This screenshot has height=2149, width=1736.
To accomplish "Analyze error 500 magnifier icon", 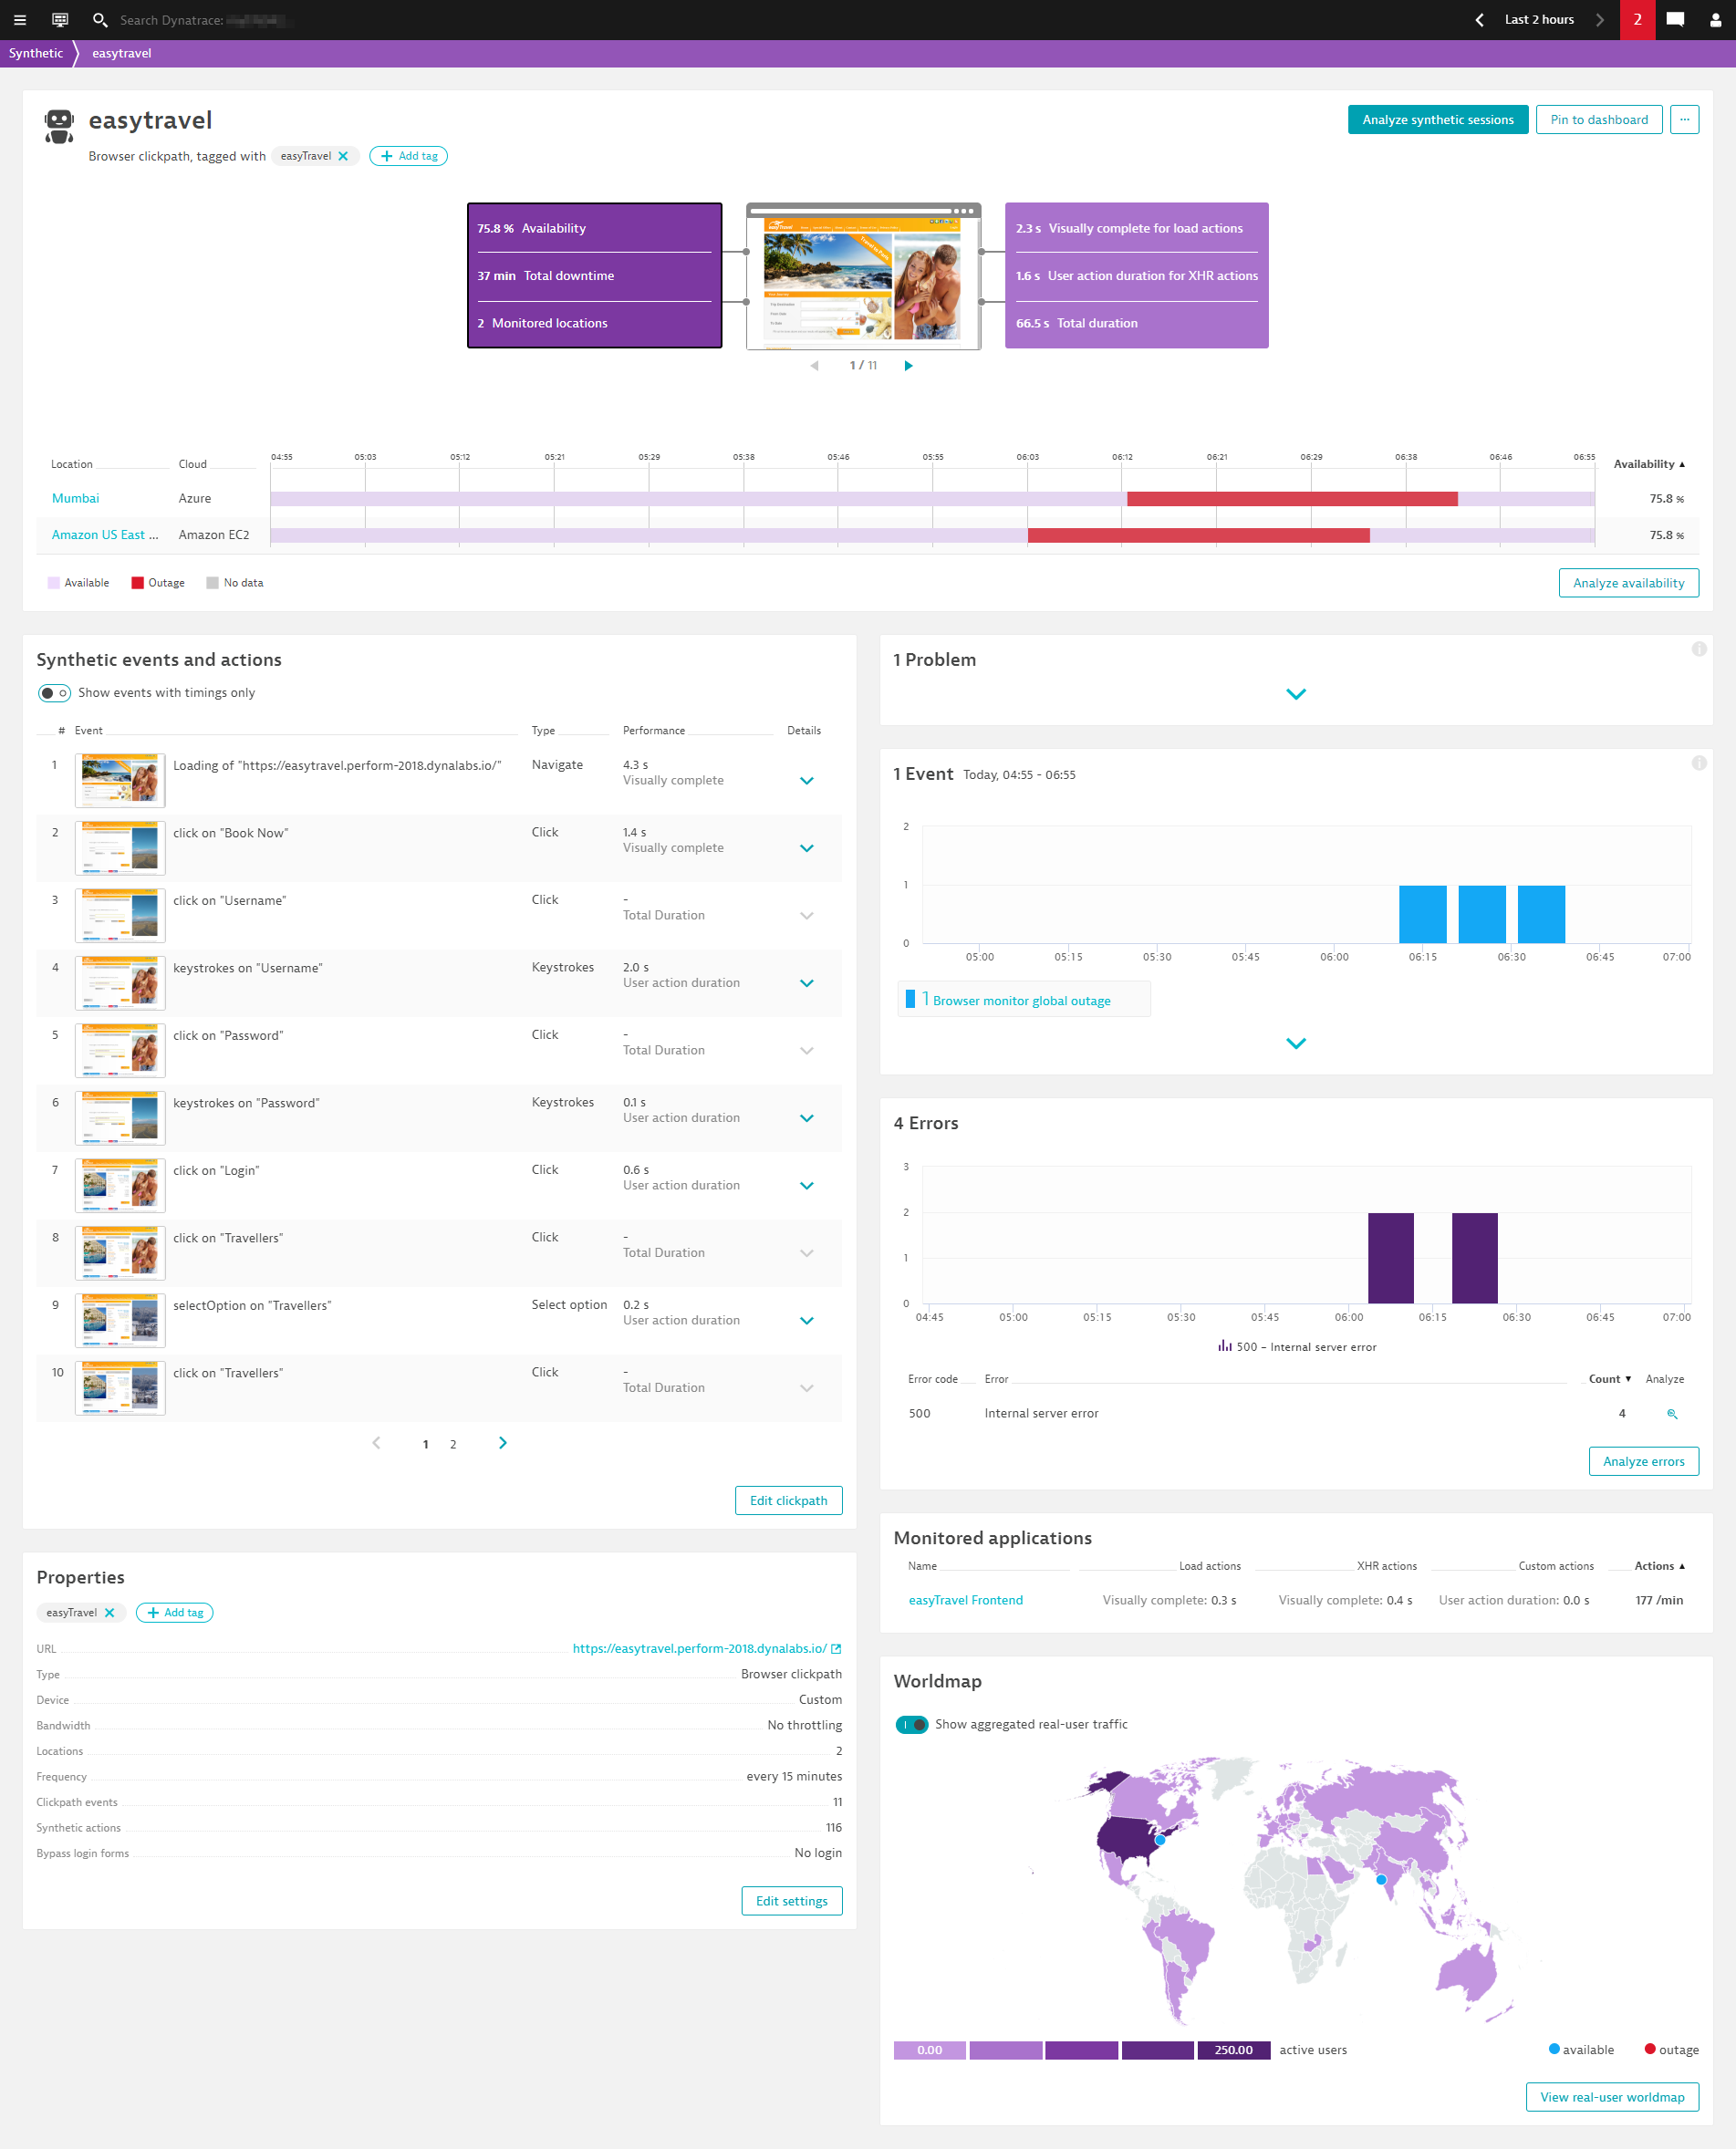I will 1672,1414.
